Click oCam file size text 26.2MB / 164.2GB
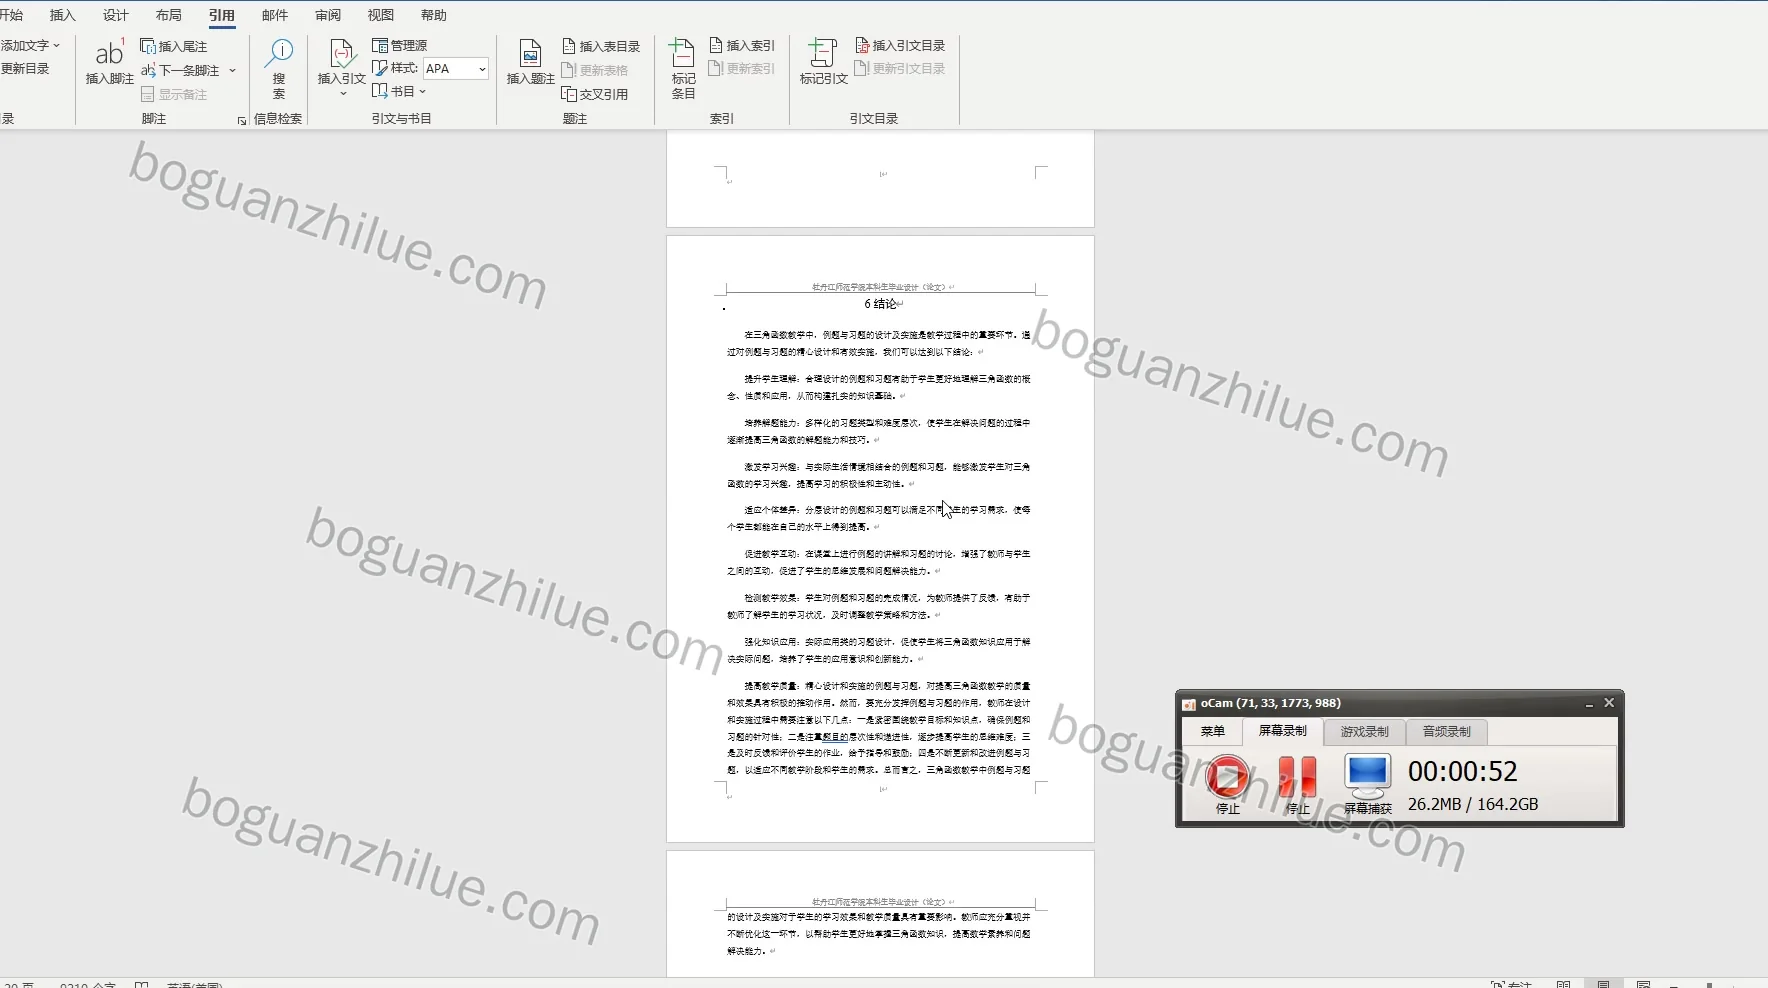The width and height of the screenshot is (1768, 988). click(x=1473, y=804)
